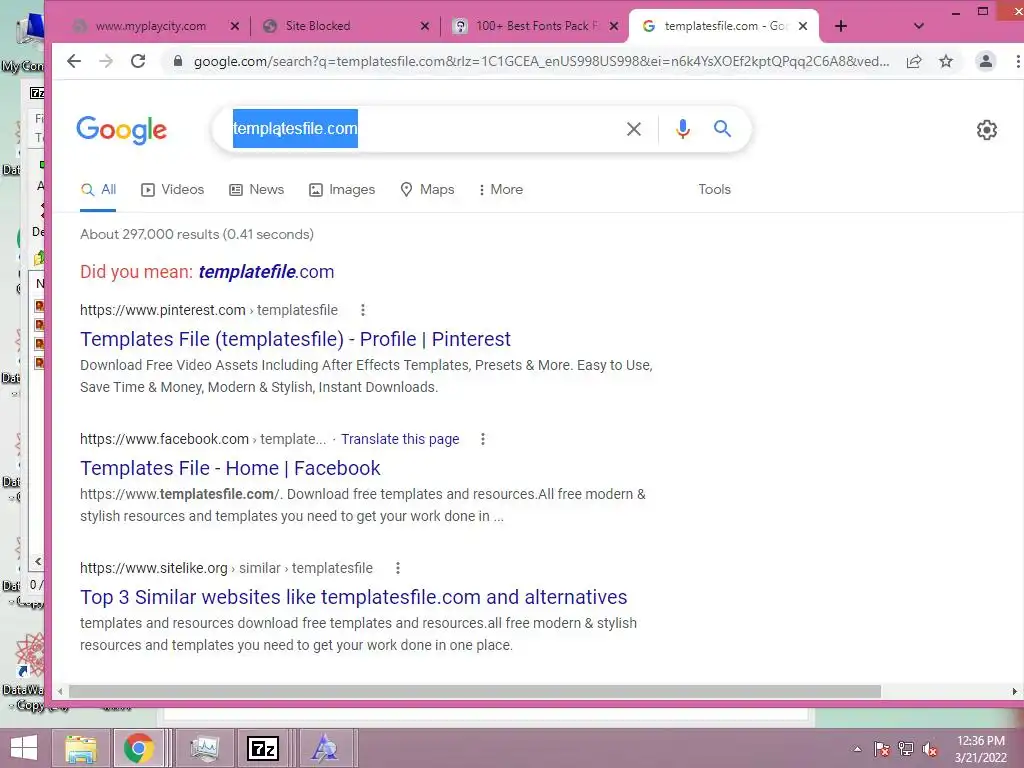Open options for the sitelike.org result

[x=398, y=568]
